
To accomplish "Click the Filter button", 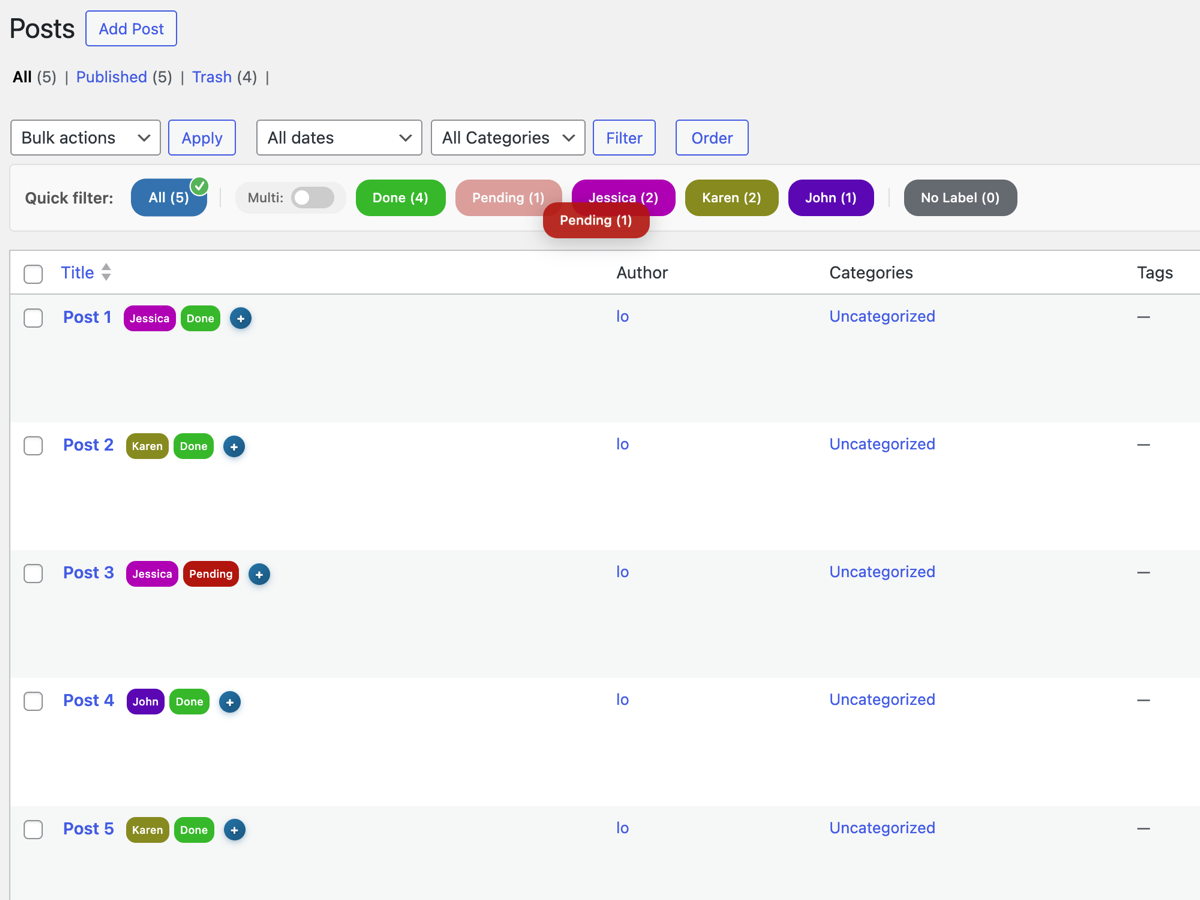I will 624,137.
